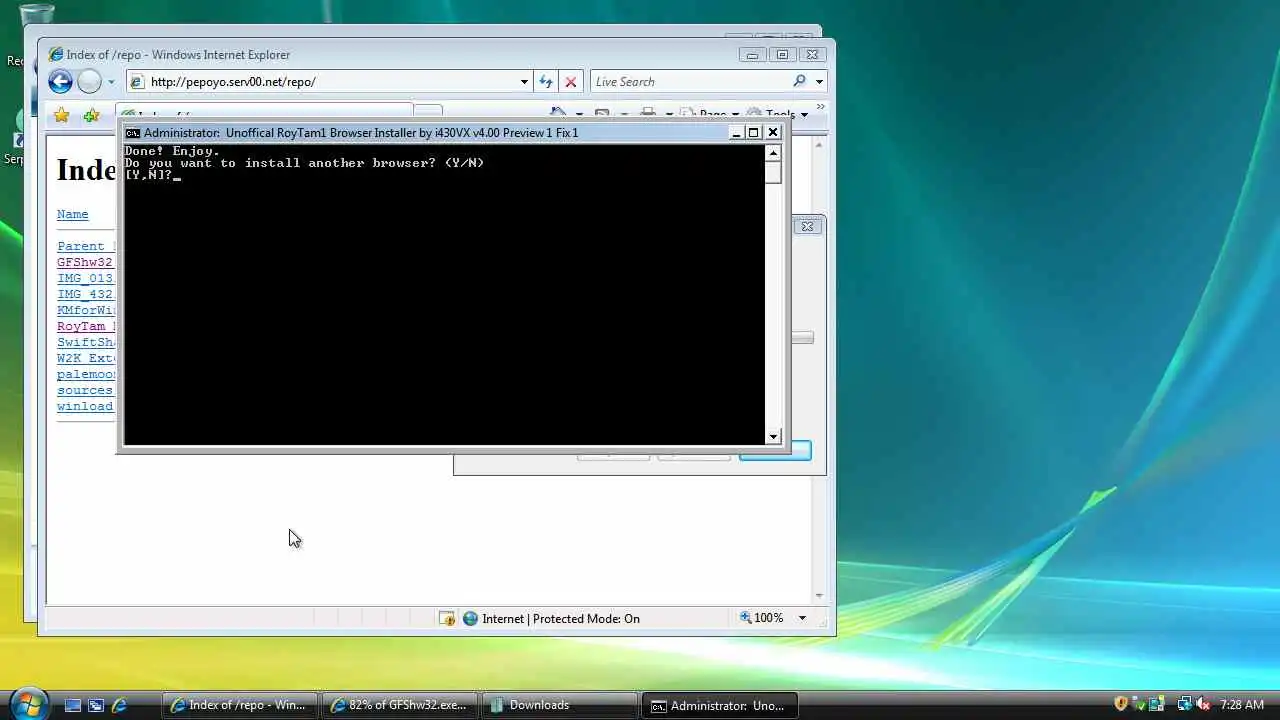Open the RoyTam link in listing
The image size is (1280, 720).
pyautogui.click(x=86, y=326)
